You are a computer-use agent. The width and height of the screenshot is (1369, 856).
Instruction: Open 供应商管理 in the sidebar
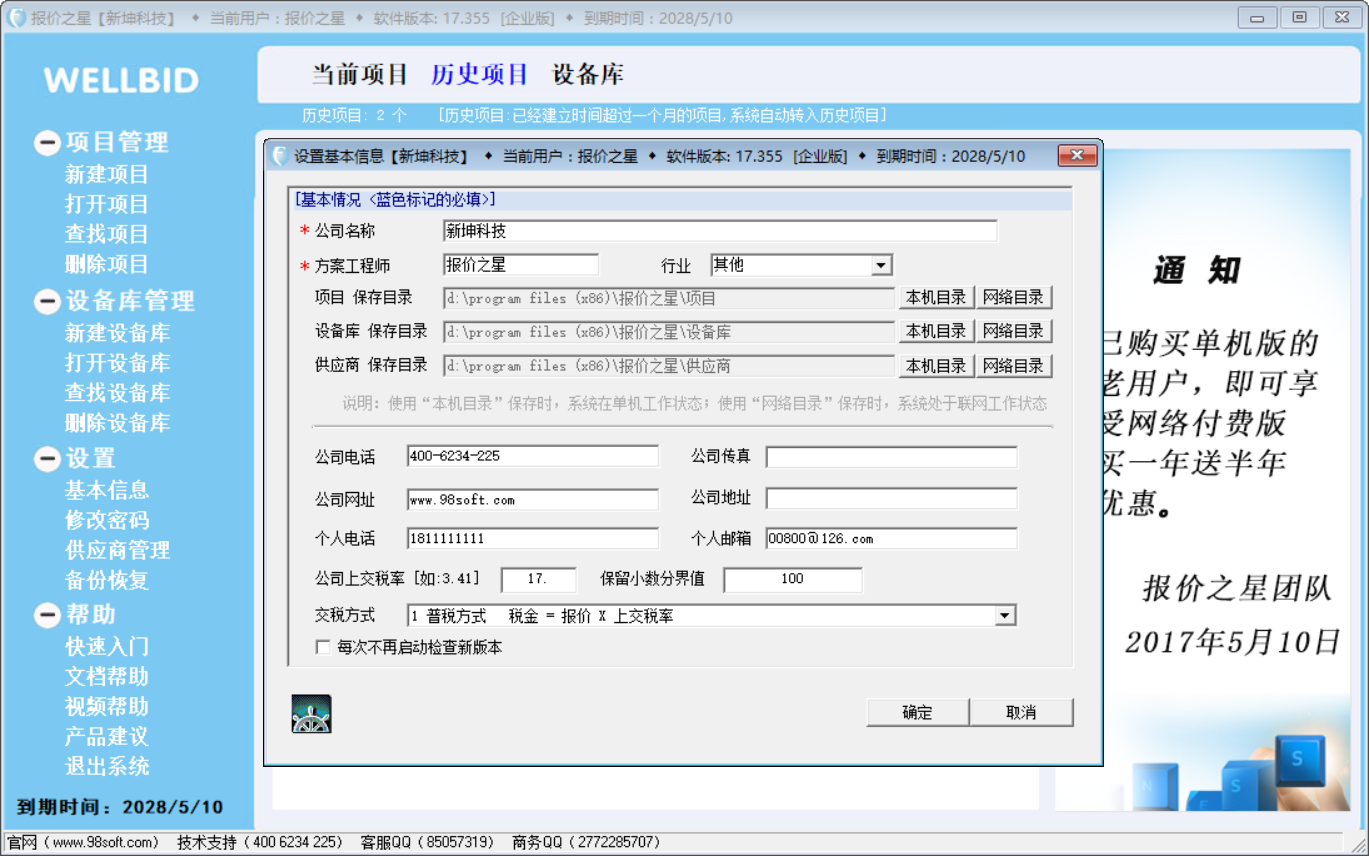click(x=118, y=550)
